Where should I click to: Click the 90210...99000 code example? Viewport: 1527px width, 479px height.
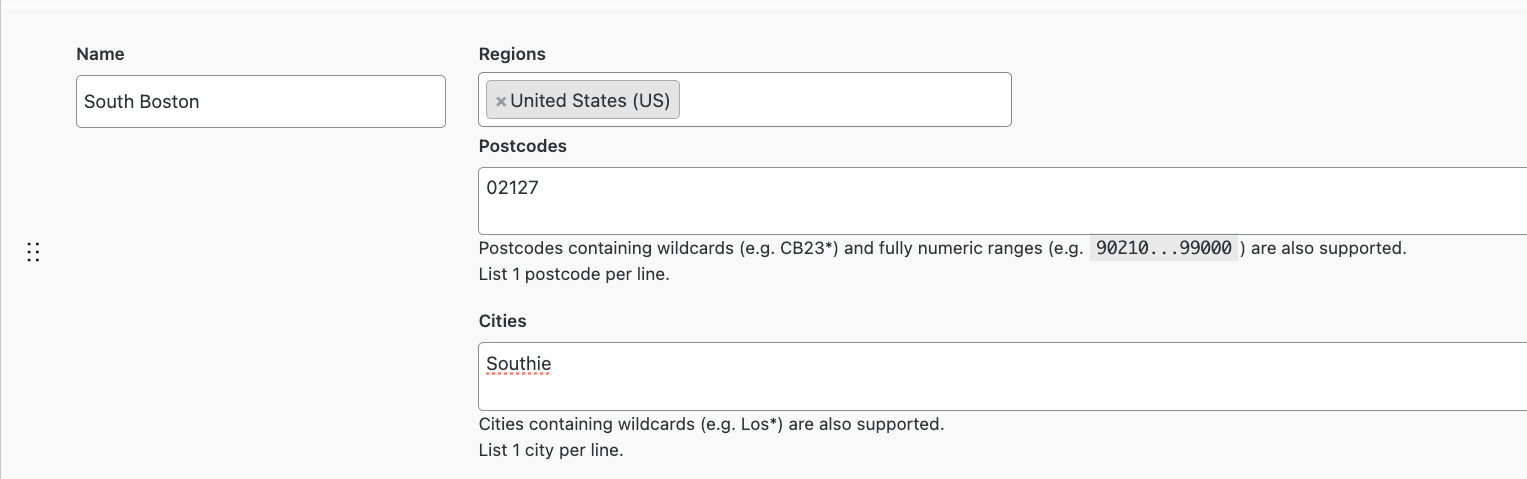pyautogui.click(x=1164, y=248)
